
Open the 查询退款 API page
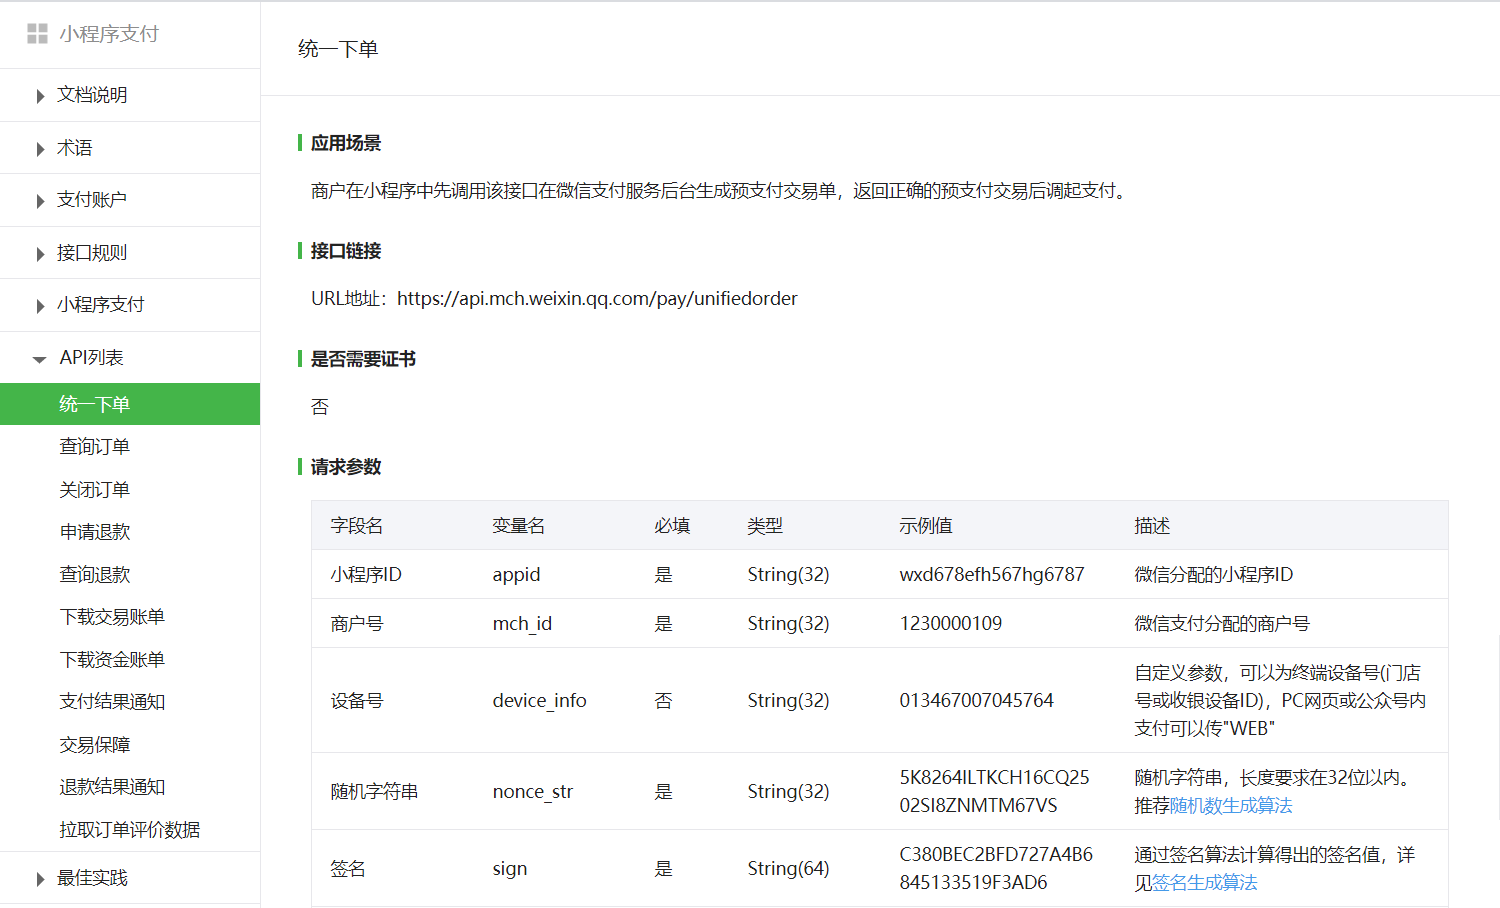95,575
